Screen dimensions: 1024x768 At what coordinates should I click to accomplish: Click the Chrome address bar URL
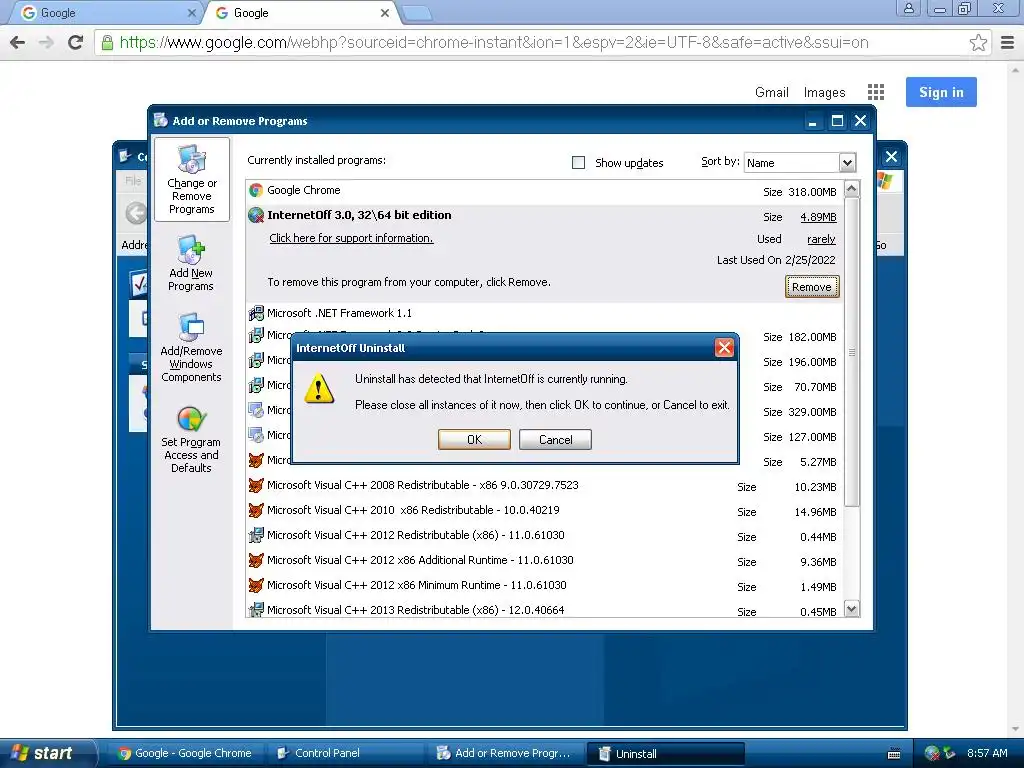tap(494, 42)
